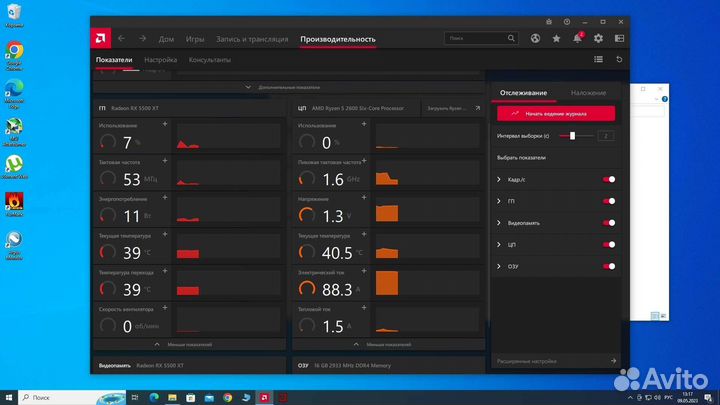Viewport: 720px width, 405px height.
Task: Go forward with the right arrow
Action: click(142, 39)
